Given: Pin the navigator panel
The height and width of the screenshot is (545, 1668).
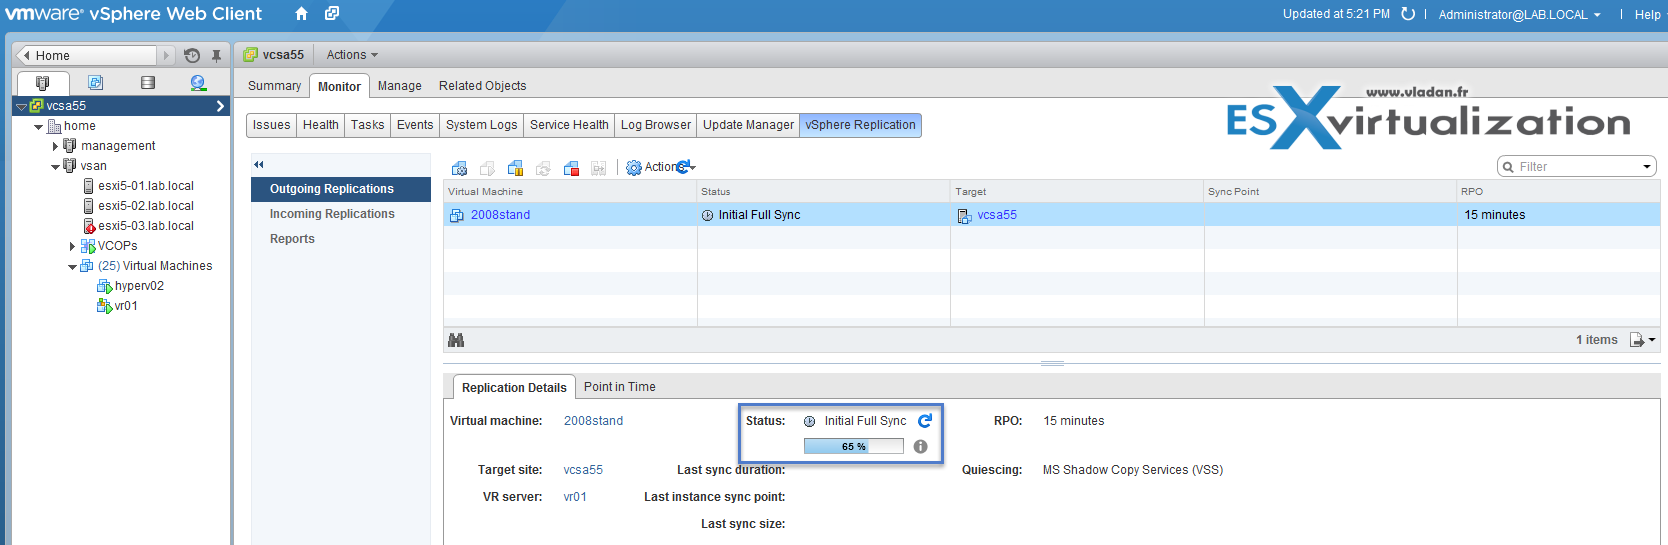Looking at the screenshot, I should click(x=216, y=56).
